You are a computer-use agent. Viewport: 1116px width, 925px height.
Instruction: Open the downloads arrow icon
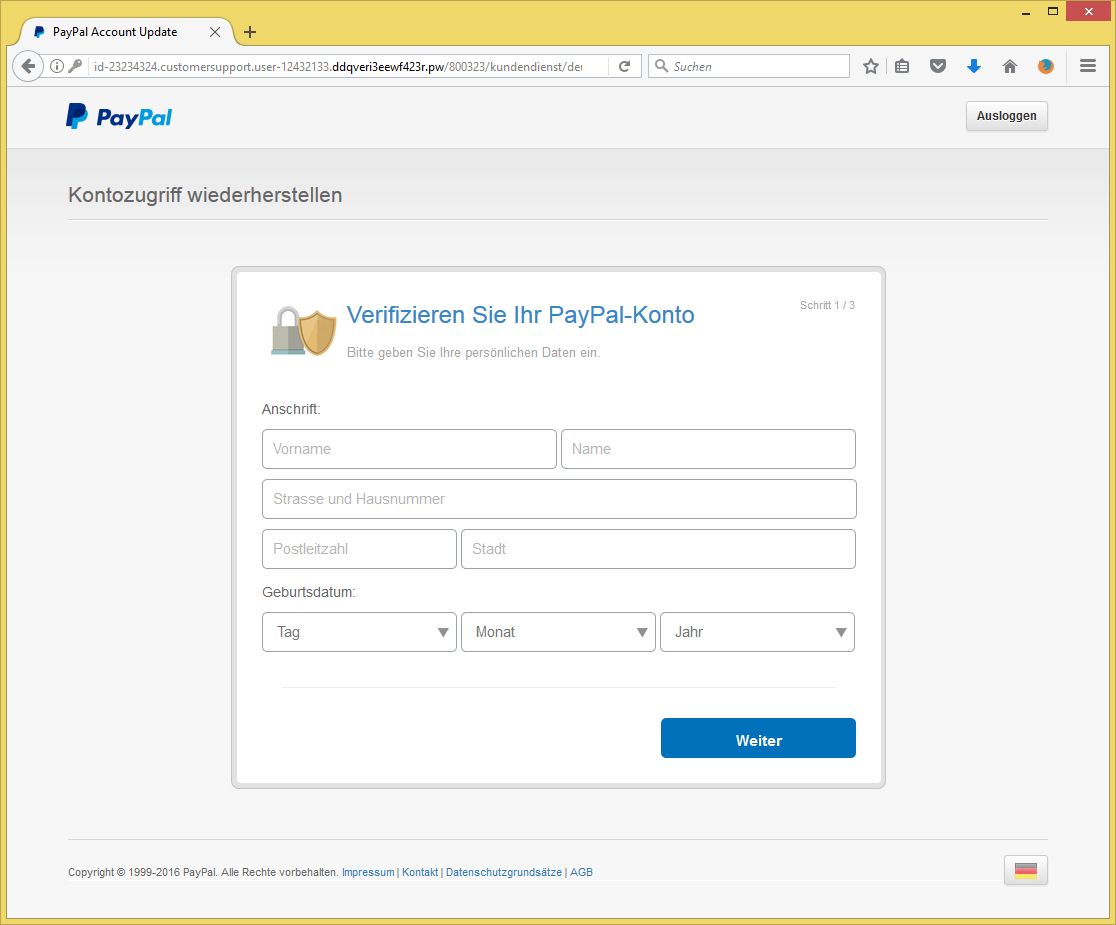tap(974, 66)
